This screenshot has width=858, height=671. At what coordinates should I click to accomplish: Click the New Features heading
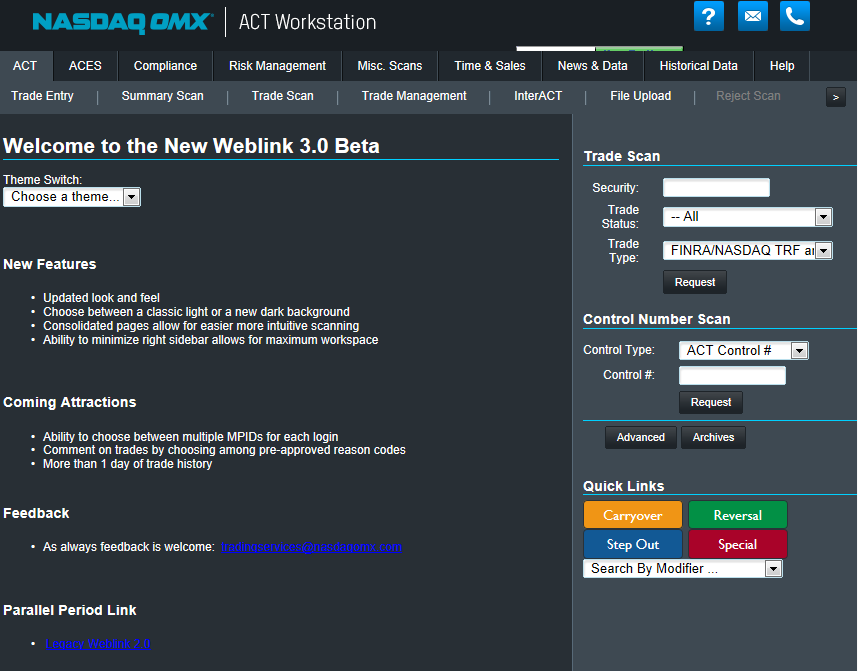(50, 264)
